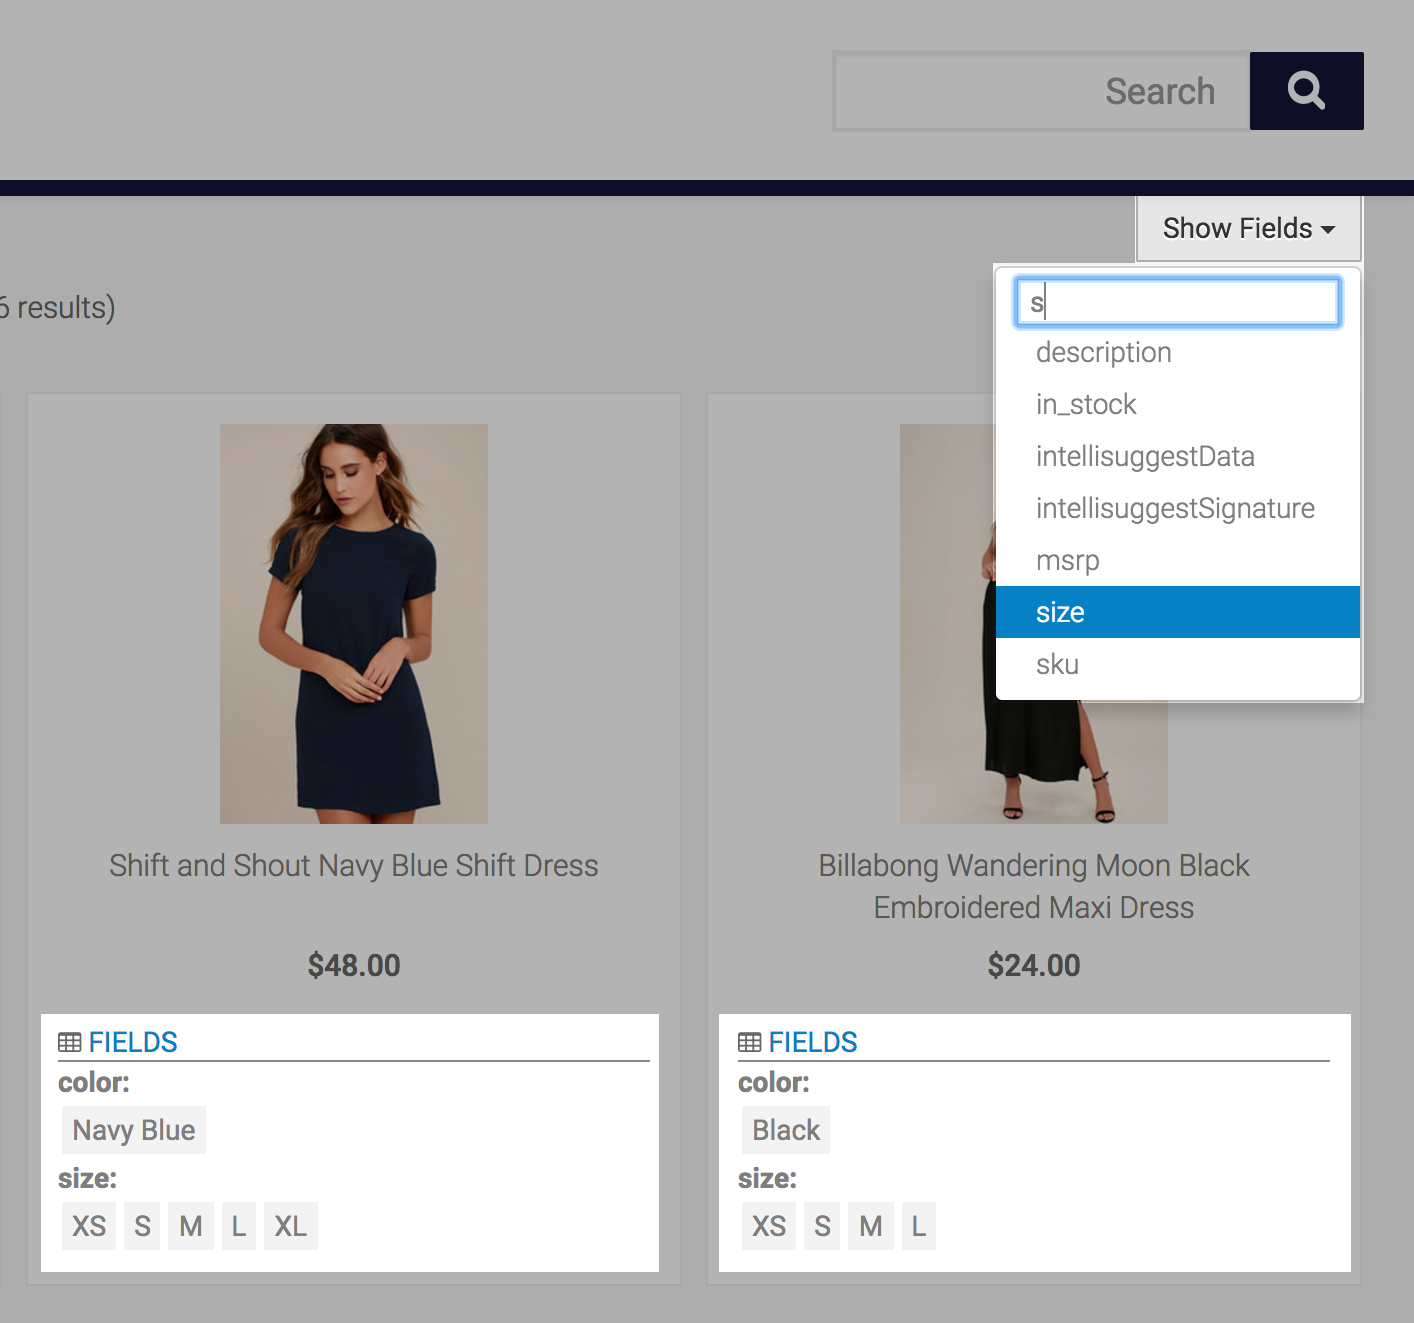The height and width of the screenshot is (1323, 1414).
Task: Click the magnifying glass search button
Action: (x=1306, y=91)
